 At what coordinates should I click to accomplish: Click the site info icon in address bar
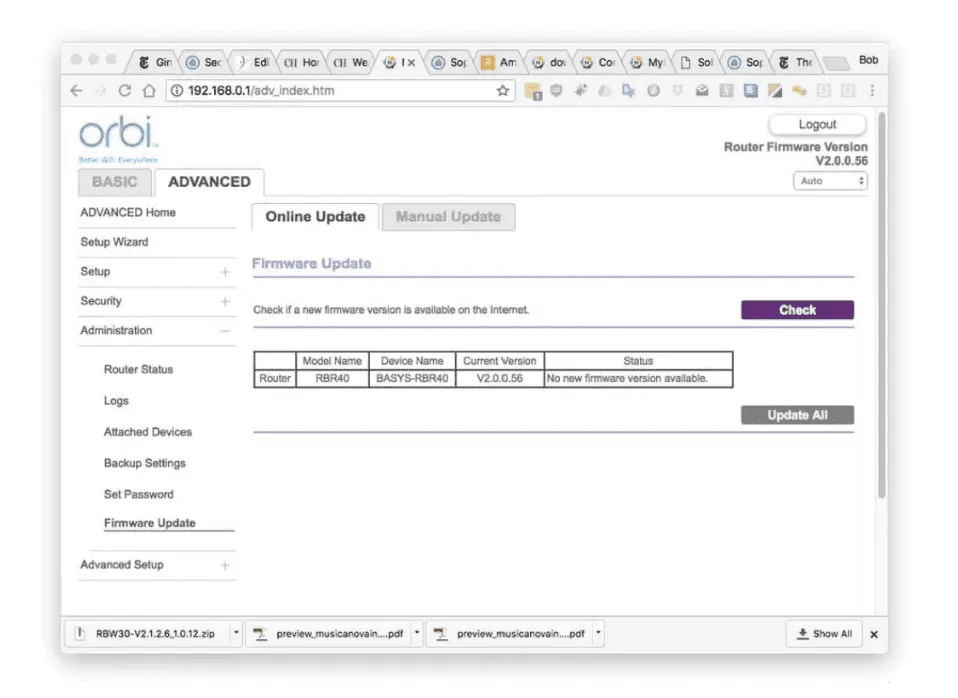click(176, 91)
